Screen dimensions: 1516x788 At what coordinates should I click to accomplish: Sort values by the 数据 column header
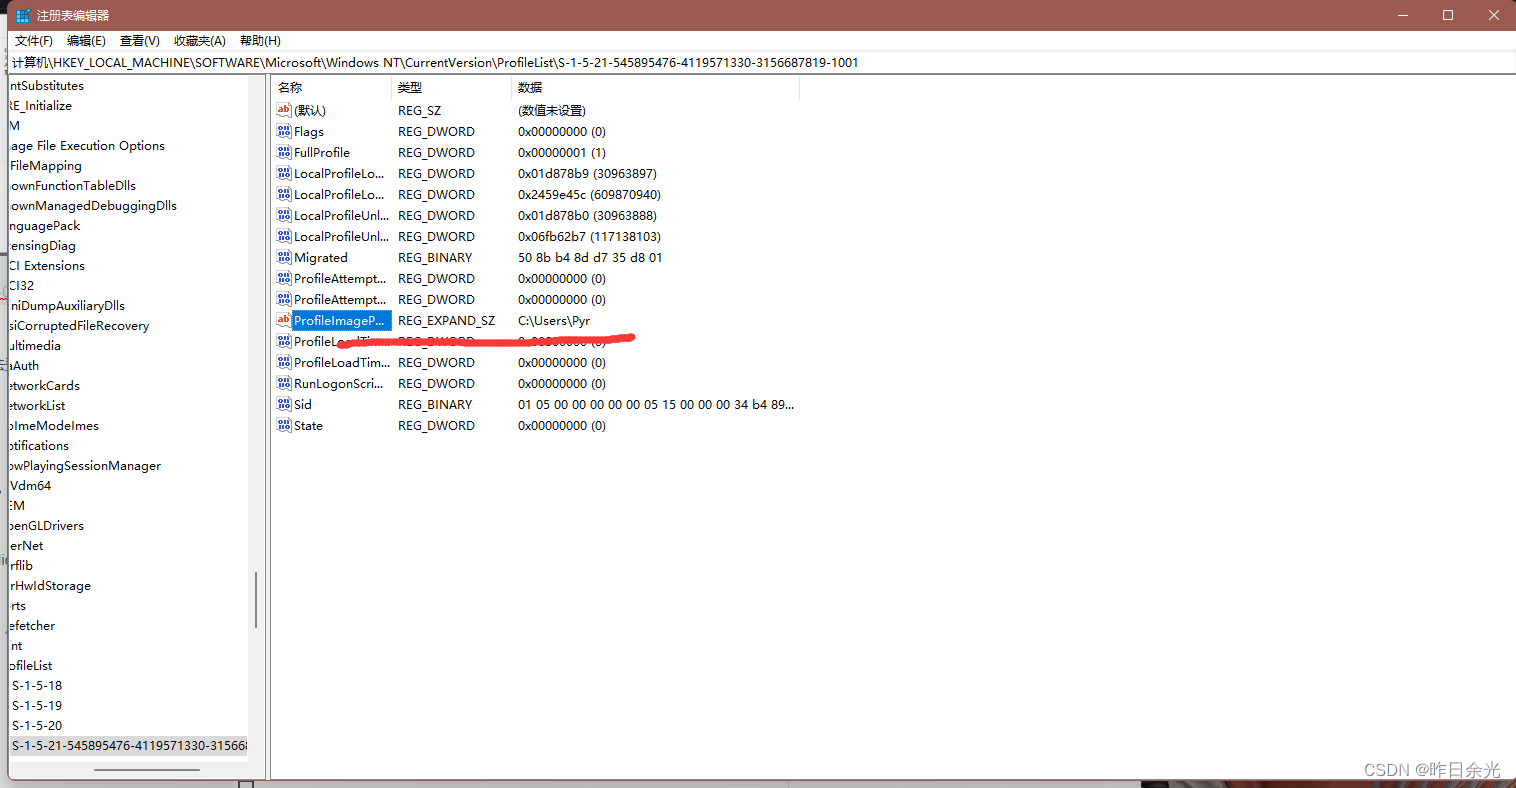655,88
